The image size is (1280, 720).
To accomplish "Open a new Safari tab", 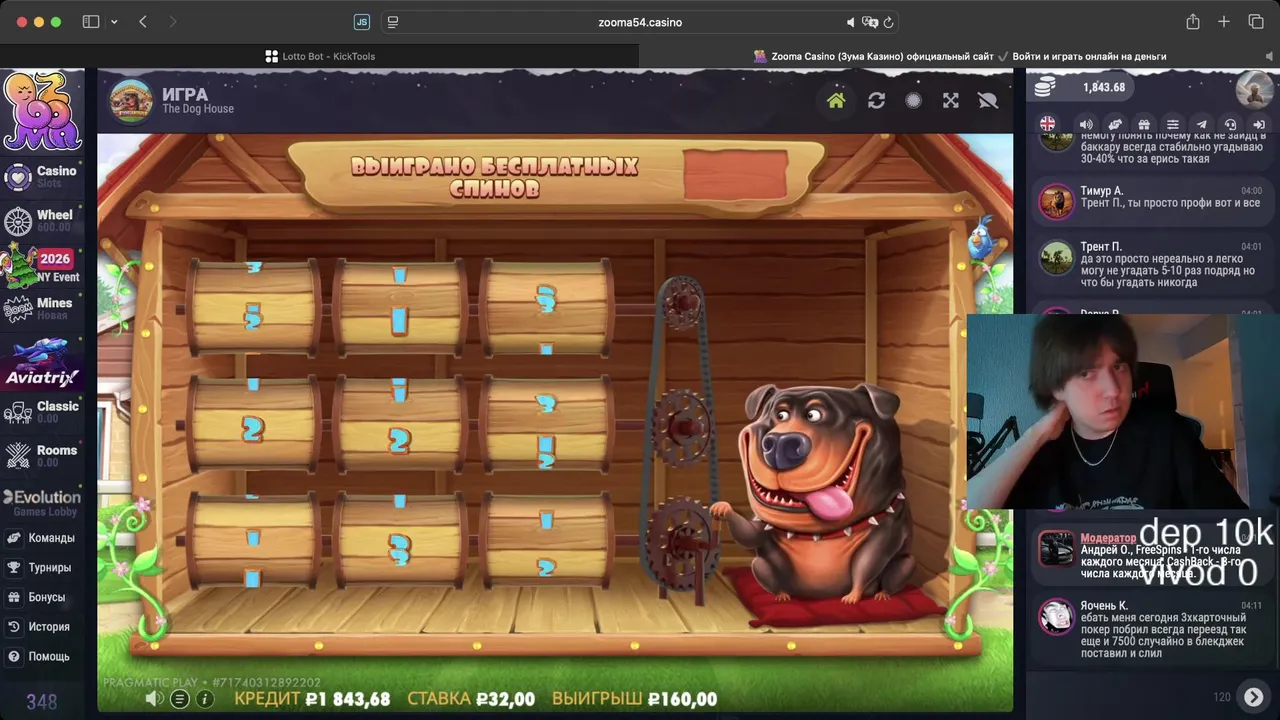I will [x=1224, y=22].
